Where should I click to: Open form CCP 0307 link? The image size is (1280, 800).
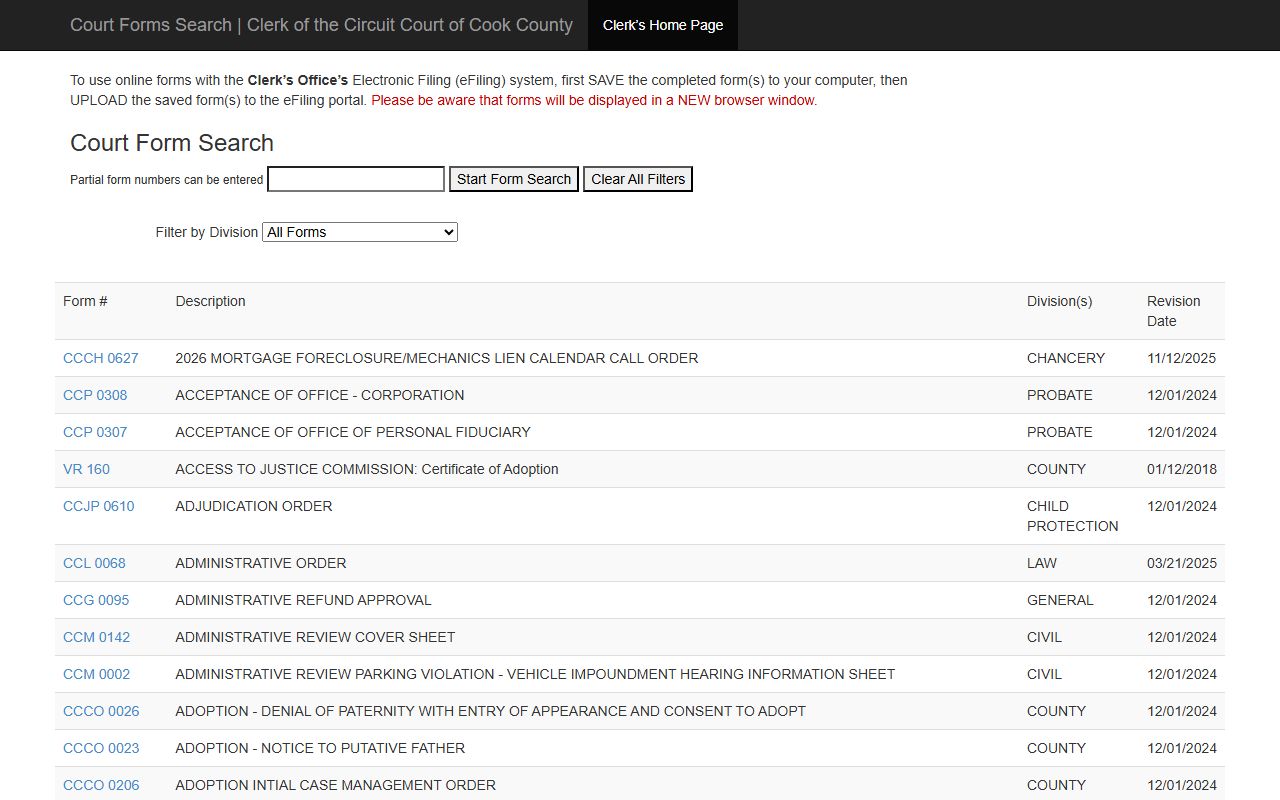95,432
